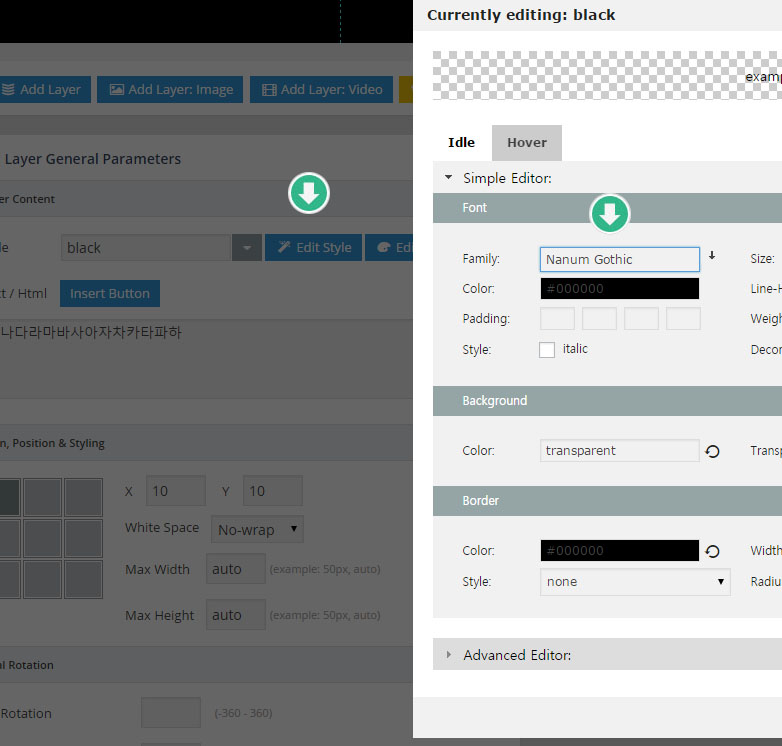Click green arrow marker above Edit Style
The height and width of the screenshot is (746, 782).
tap(310, 194)
